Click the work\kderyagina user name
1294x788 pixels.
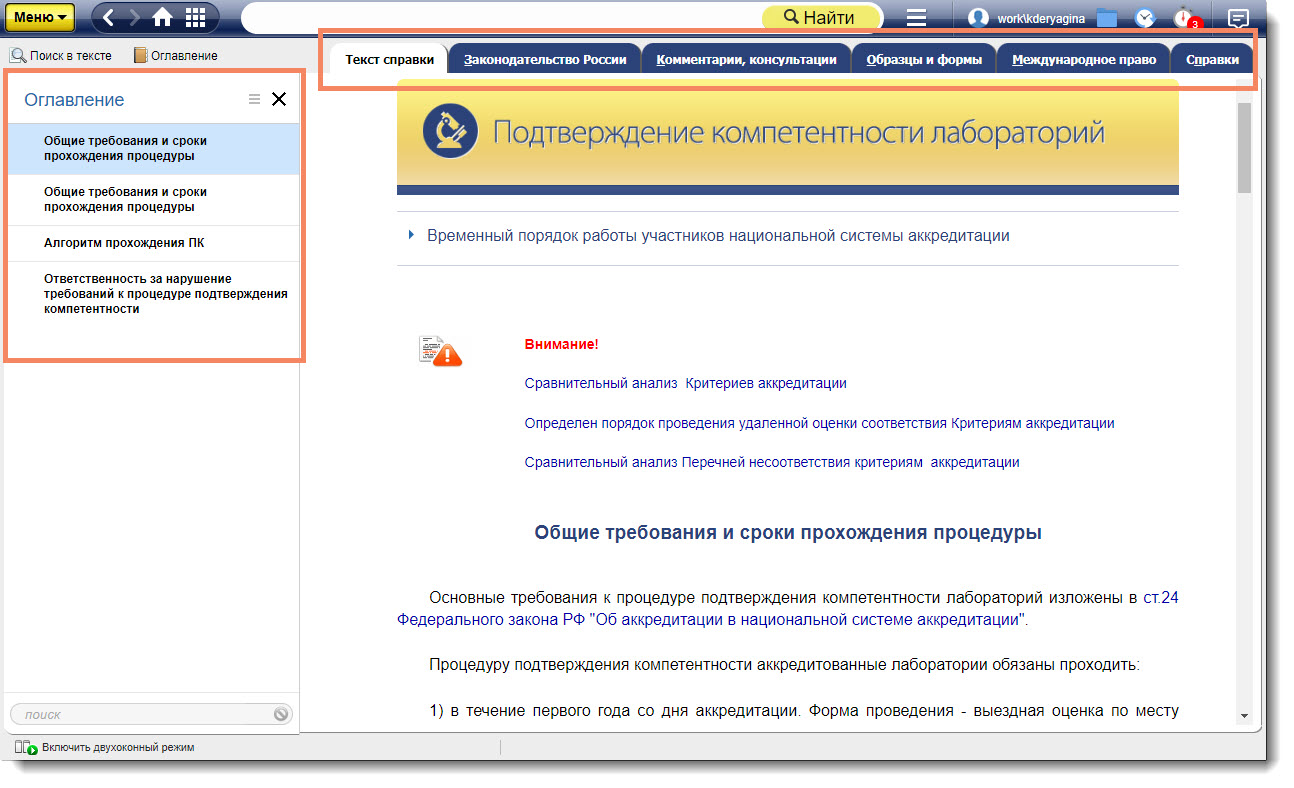pyautogui.click(x=1041, y=18)
